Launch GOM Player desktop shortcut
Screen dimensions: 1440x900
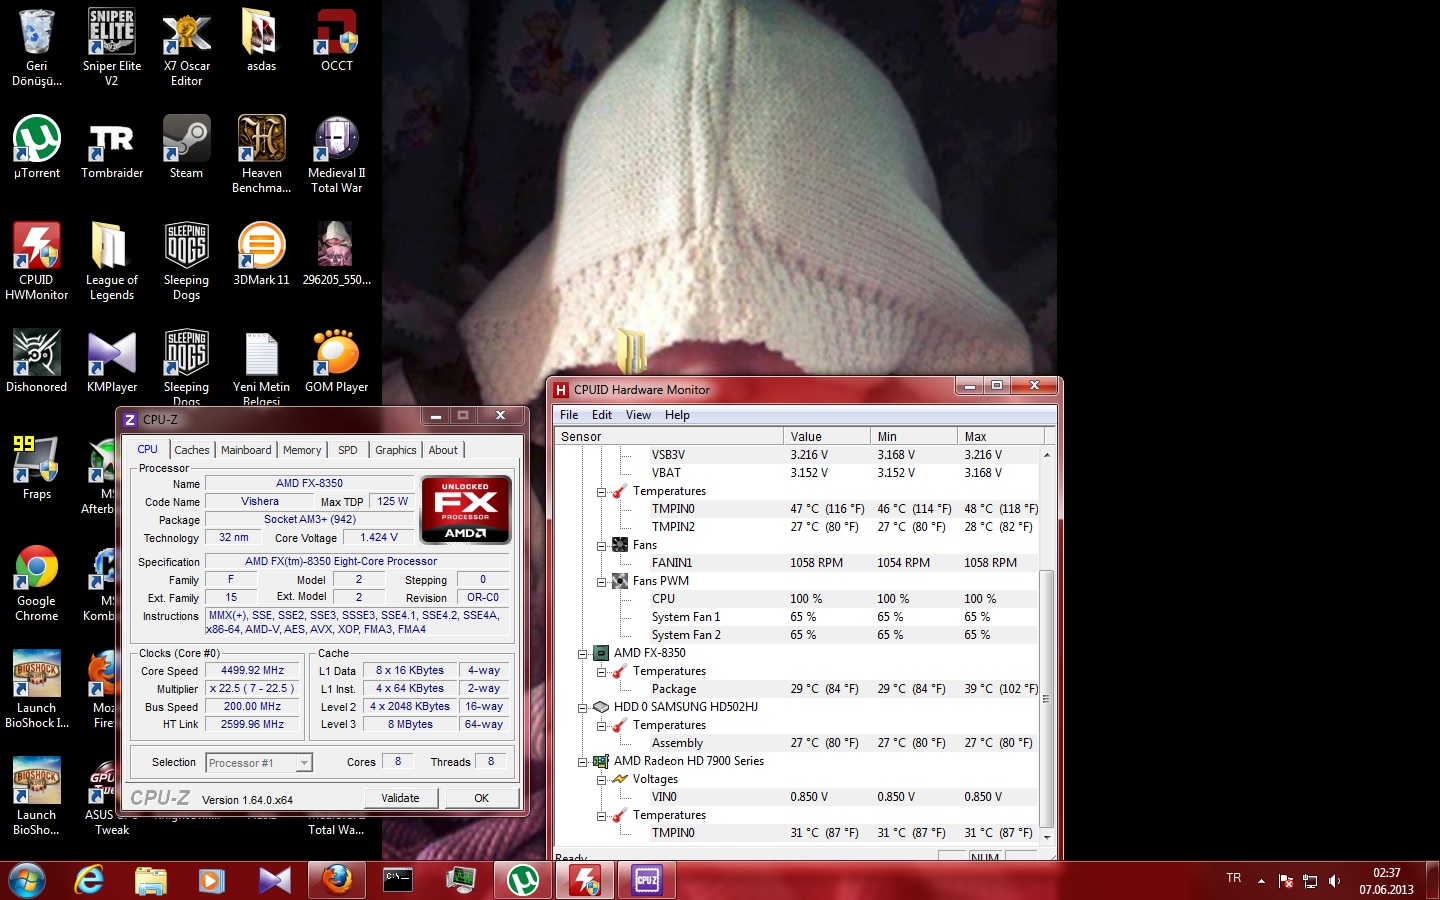337,361
